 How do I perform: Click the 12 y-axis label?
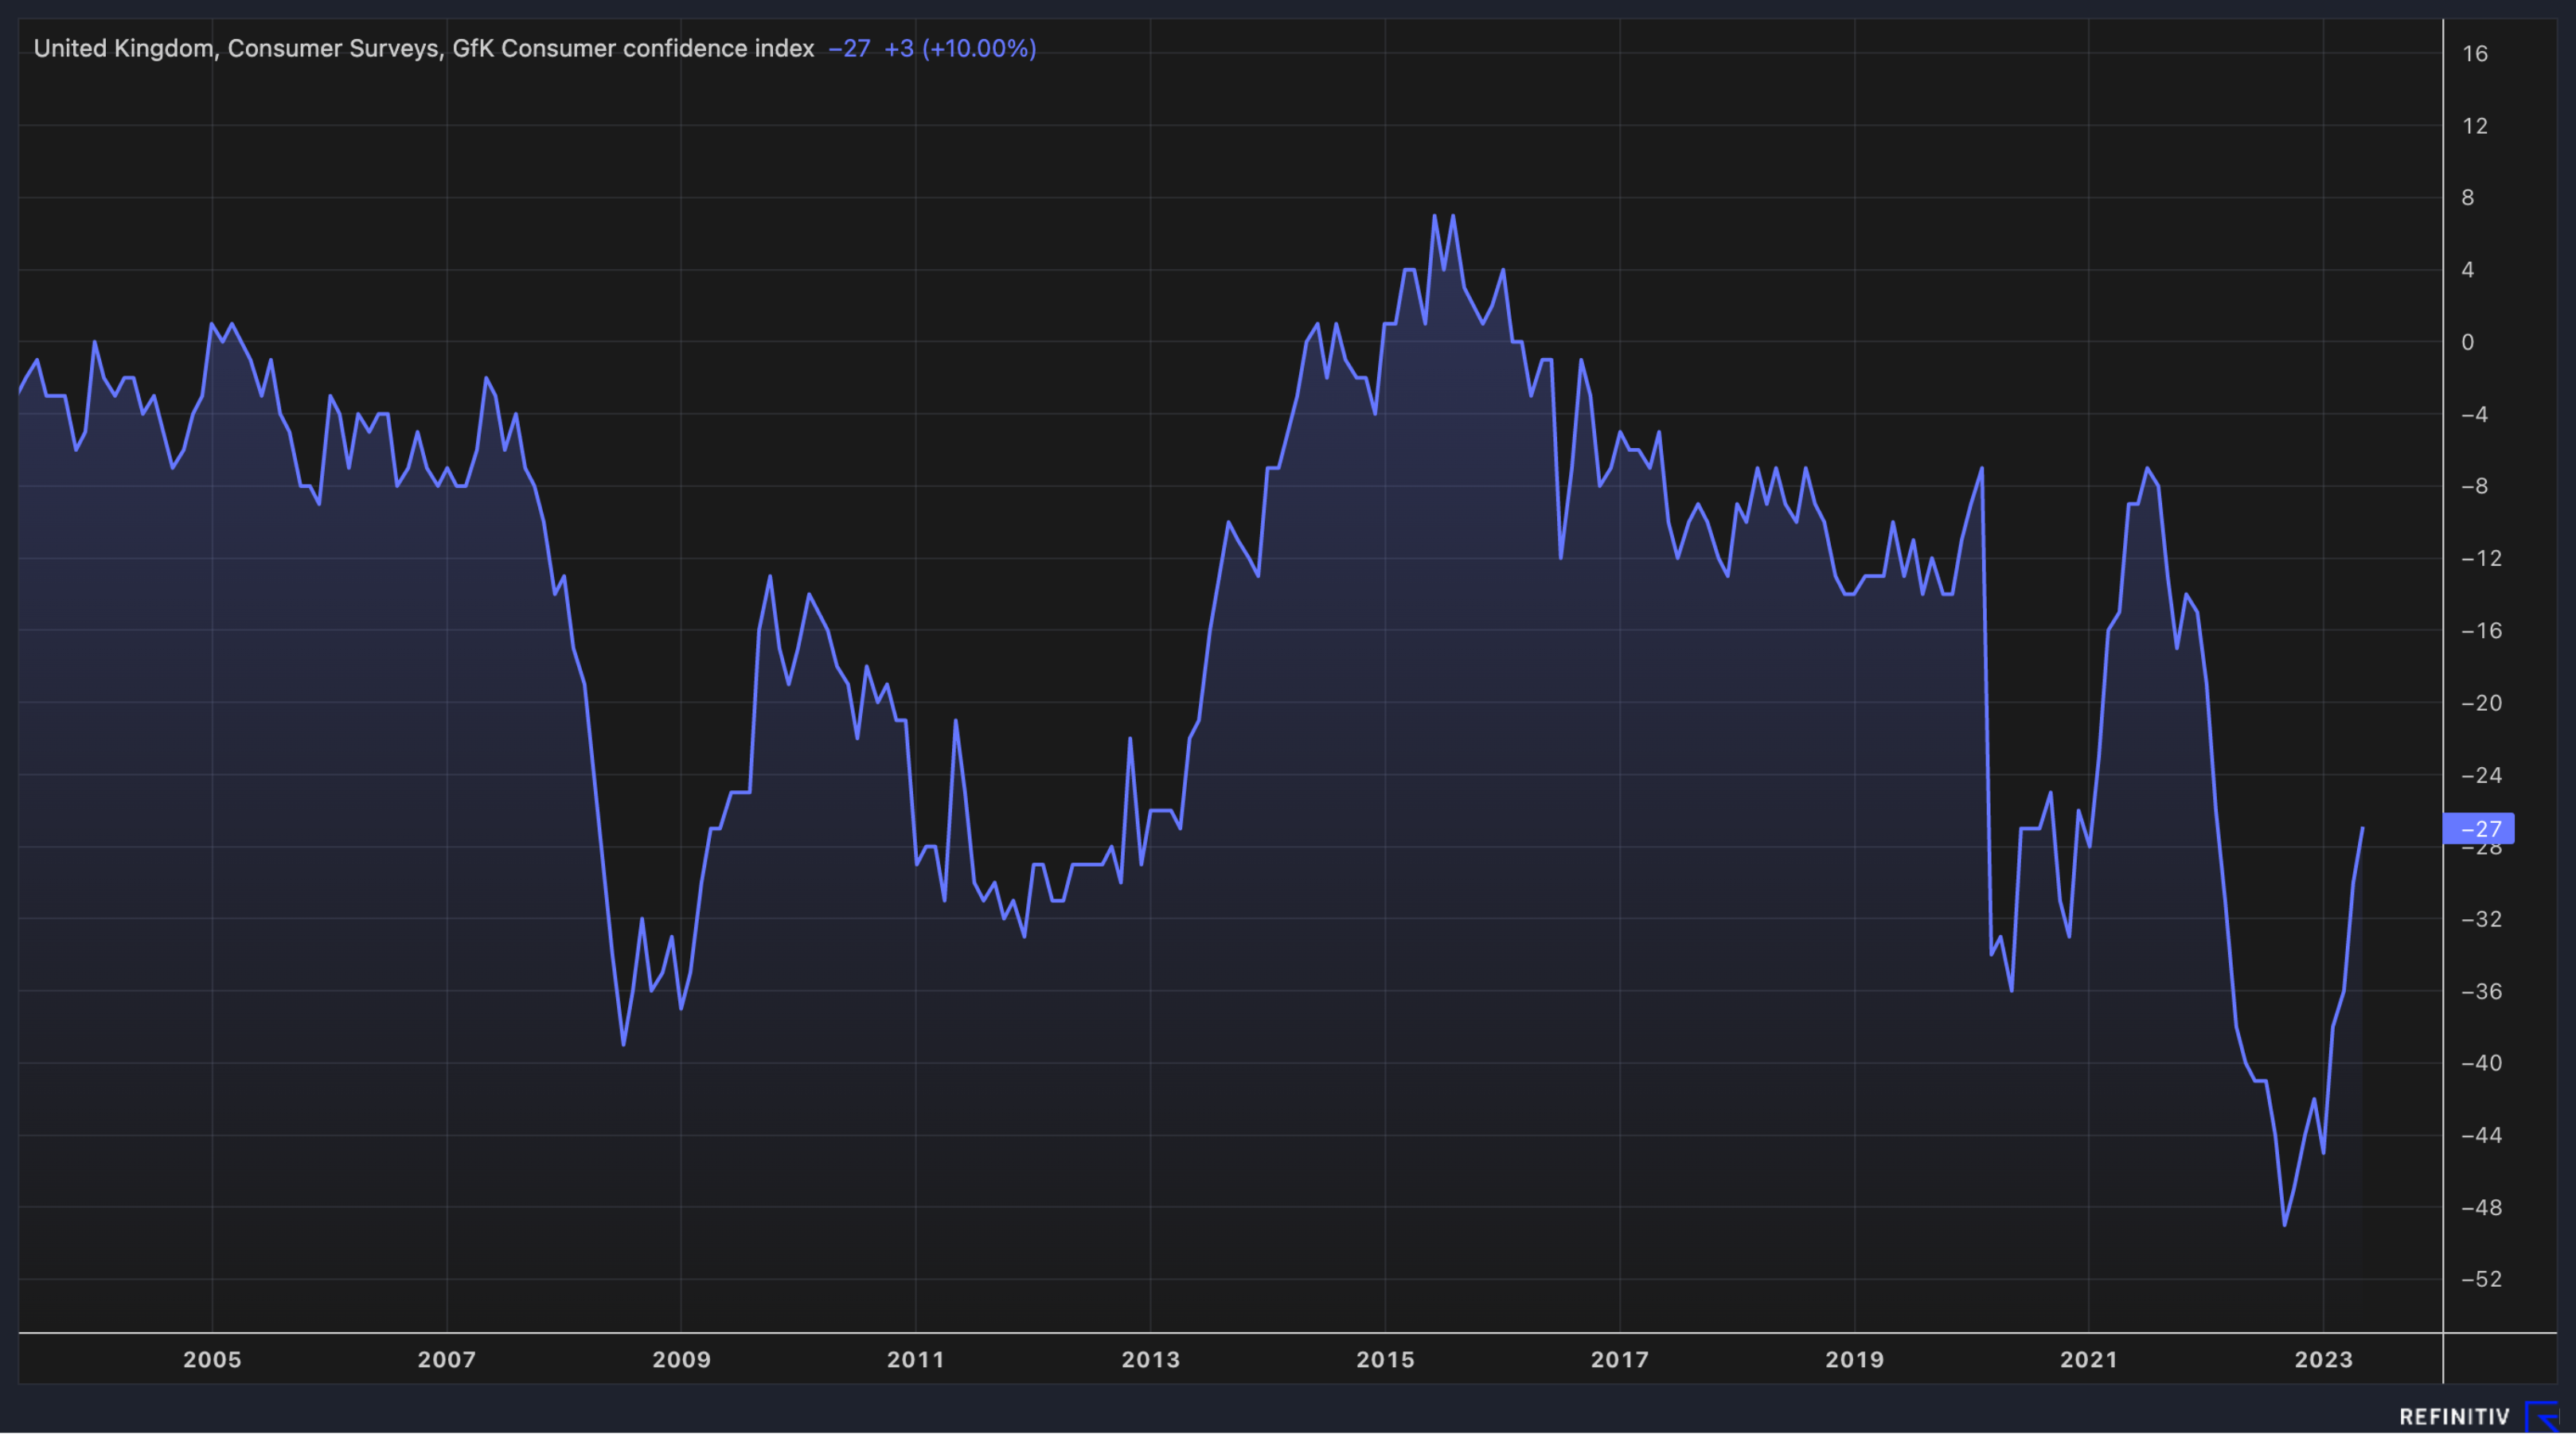(x=2475, y=126)
